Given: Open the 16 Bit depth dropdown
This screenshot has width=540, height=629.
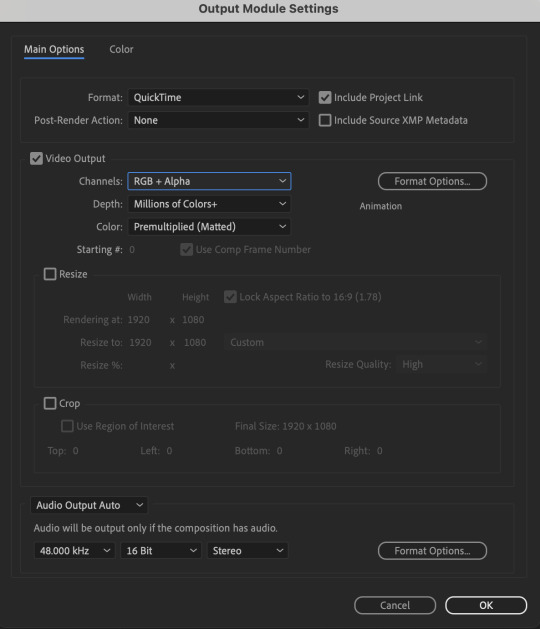Looking at the screenshot, I should tap(161, 551).
